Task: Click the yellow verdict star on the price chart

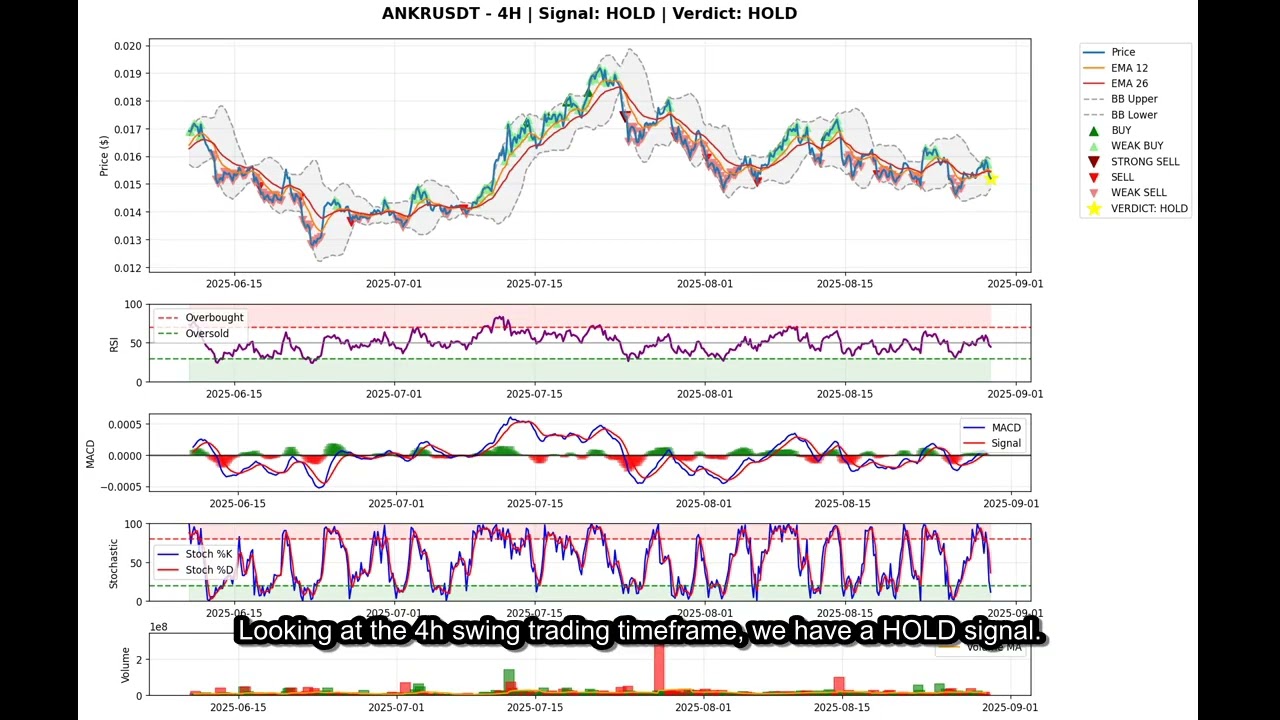Action: 991,178
